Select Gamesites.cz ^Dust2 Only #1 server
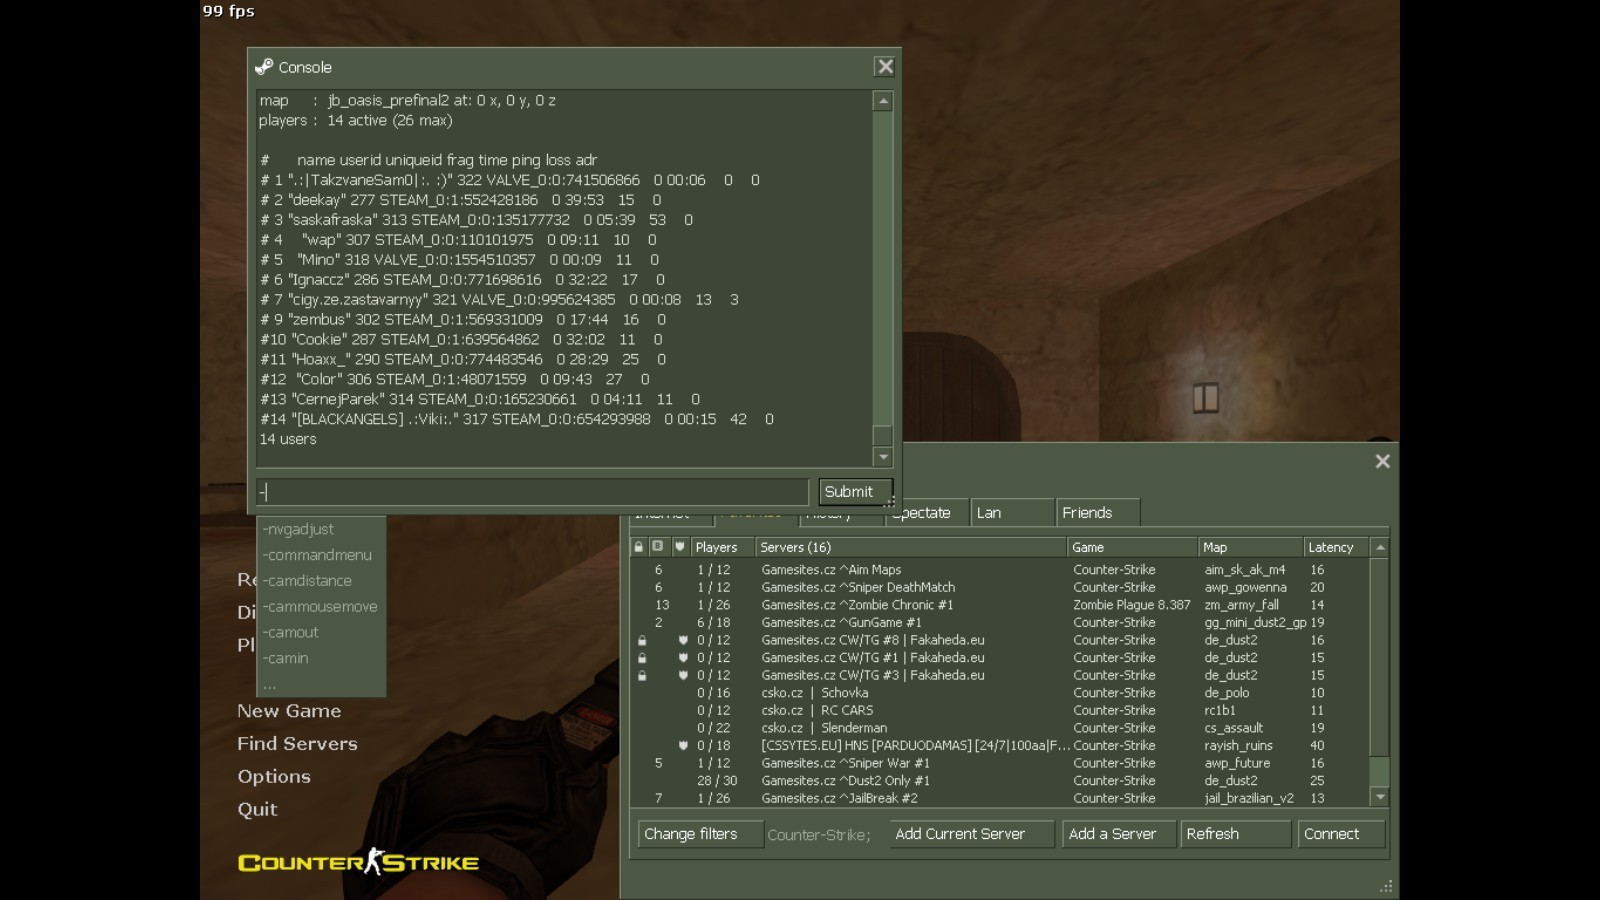This screenshot has width=1600, height=900. (x=1000, y=781)
